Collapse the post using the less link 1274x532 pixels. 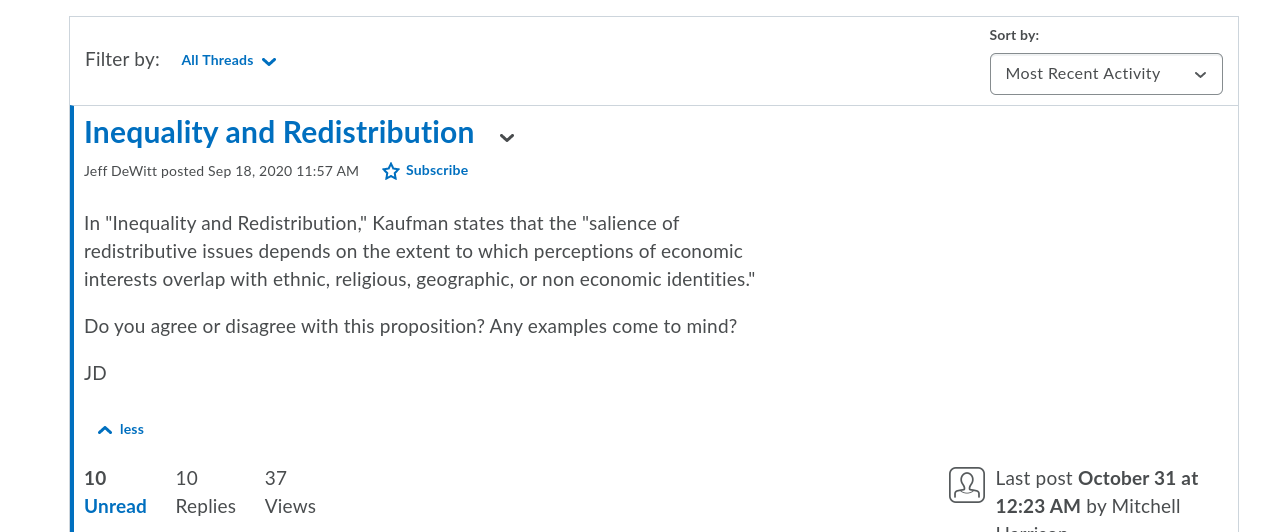(132, 429)
